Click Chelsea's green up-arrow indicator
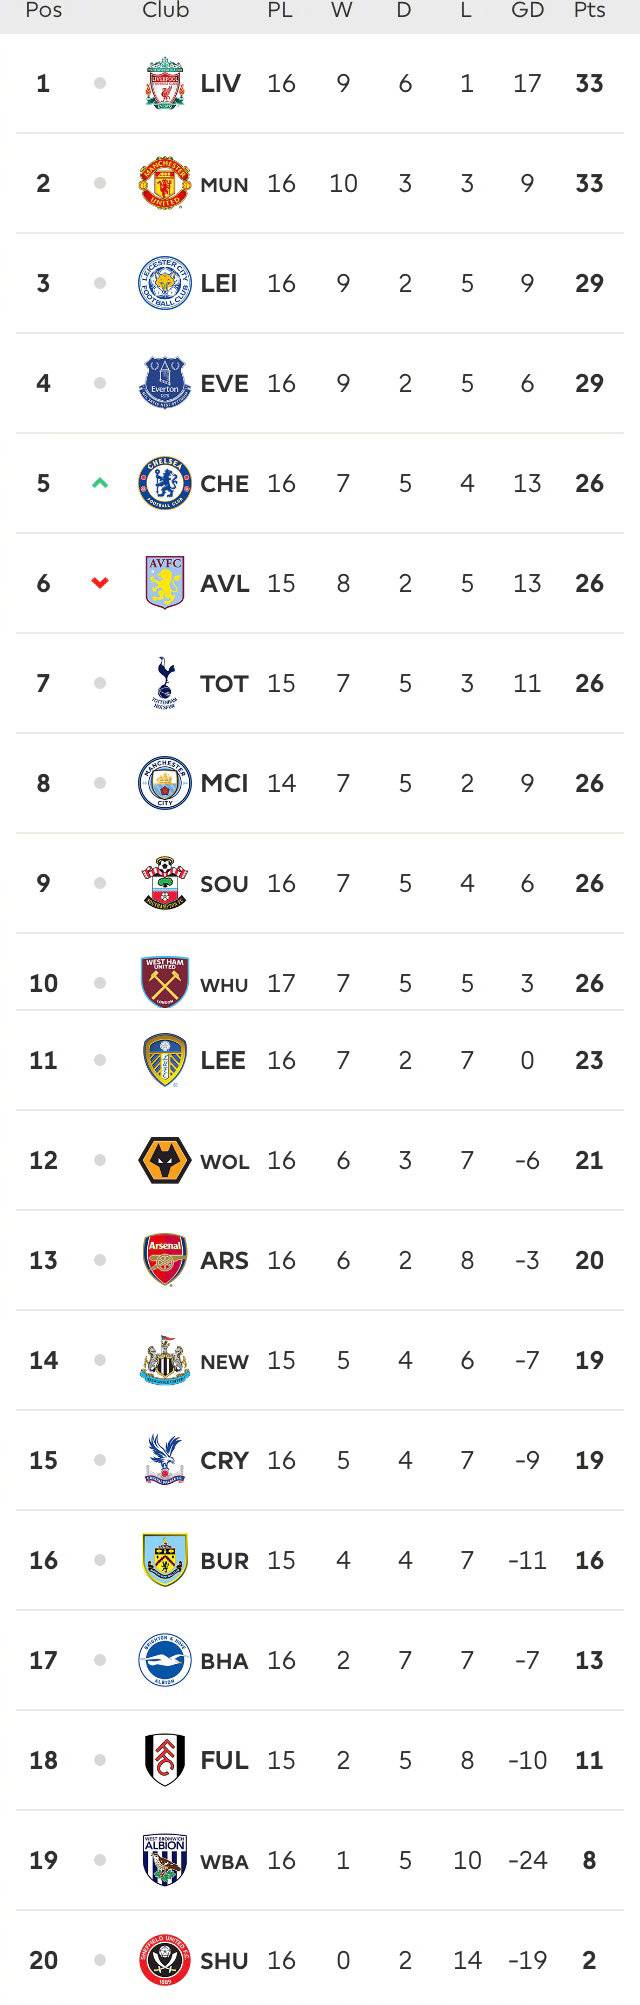 tap(99, 483)
